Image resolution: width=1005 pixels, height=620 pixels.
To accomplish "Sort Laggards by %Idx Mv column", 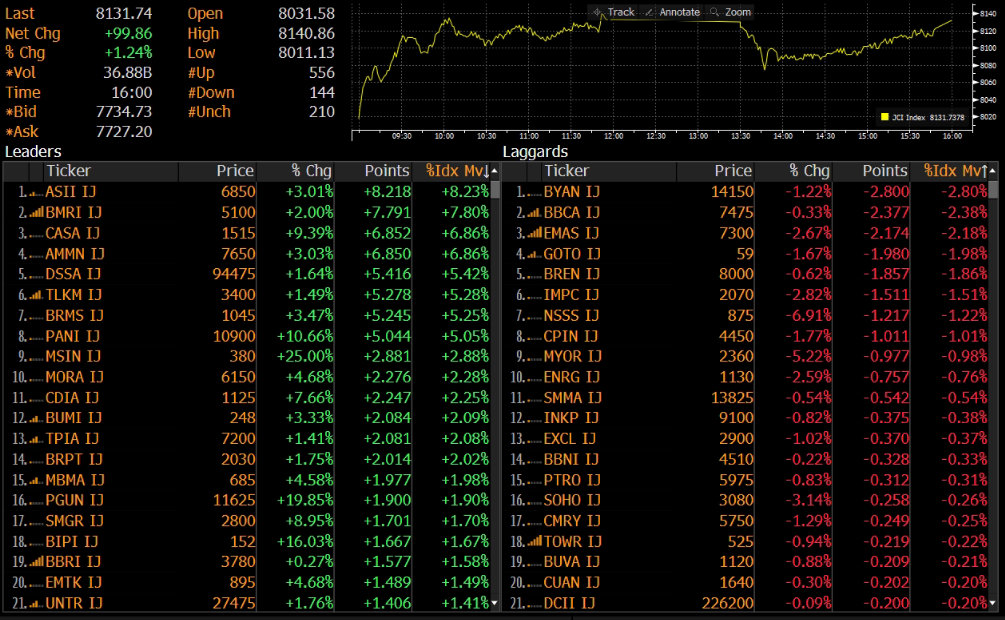I will (954, 171).
